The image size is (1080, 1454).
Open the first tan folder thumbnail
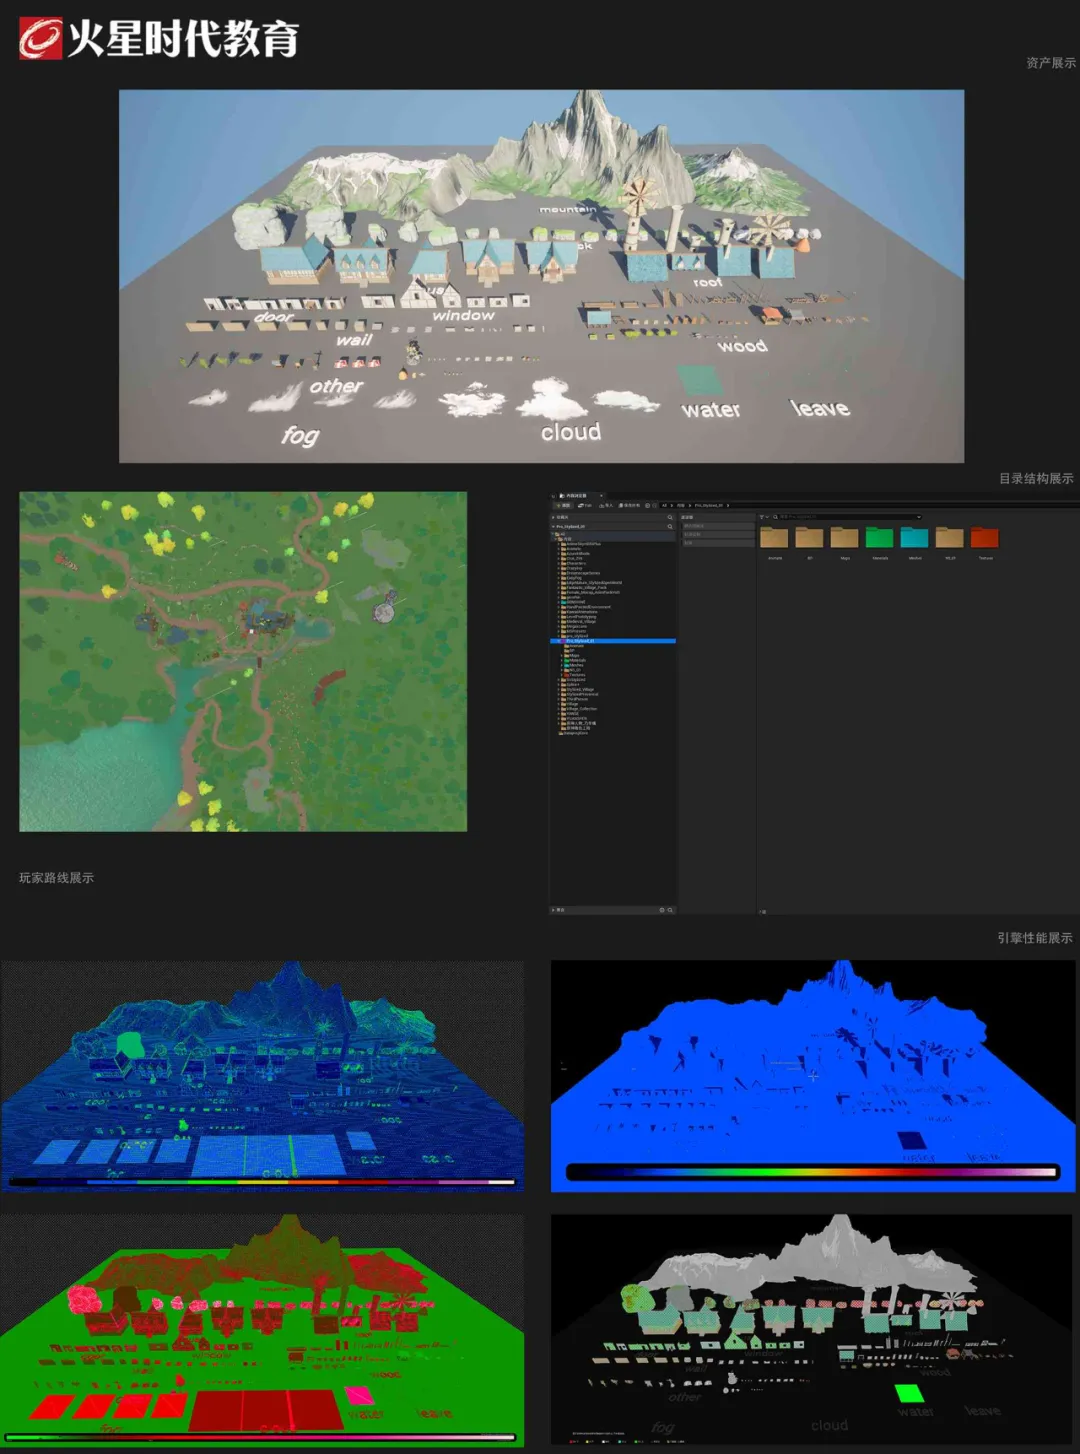click(x=774, y=538)
